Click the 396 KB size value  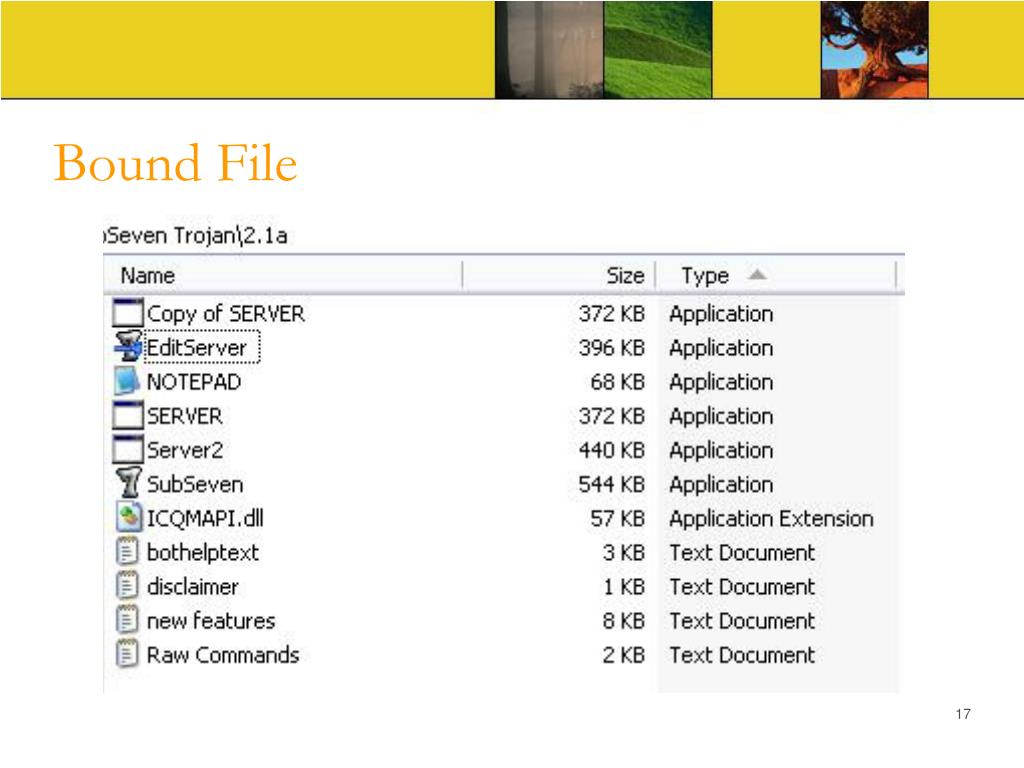[611, 347]
